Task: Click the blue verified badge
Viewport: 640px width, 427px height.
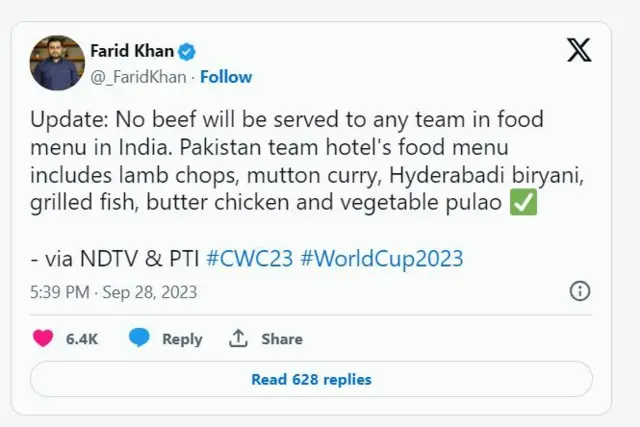Action: [x=186, y=52]
